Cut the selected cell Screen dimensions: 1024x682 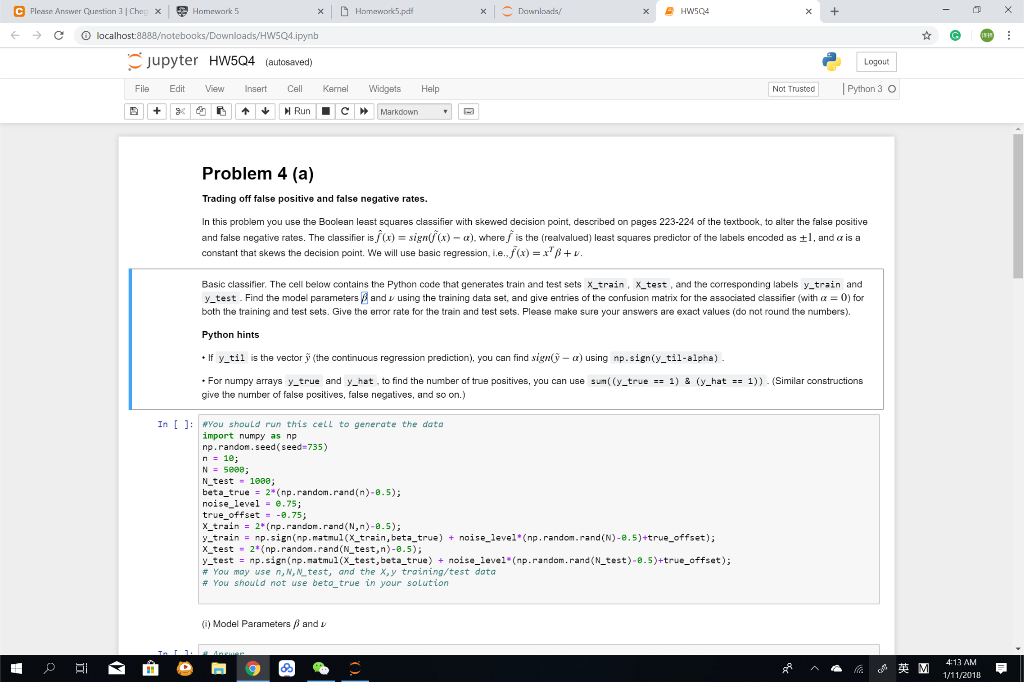coord(178,111)
